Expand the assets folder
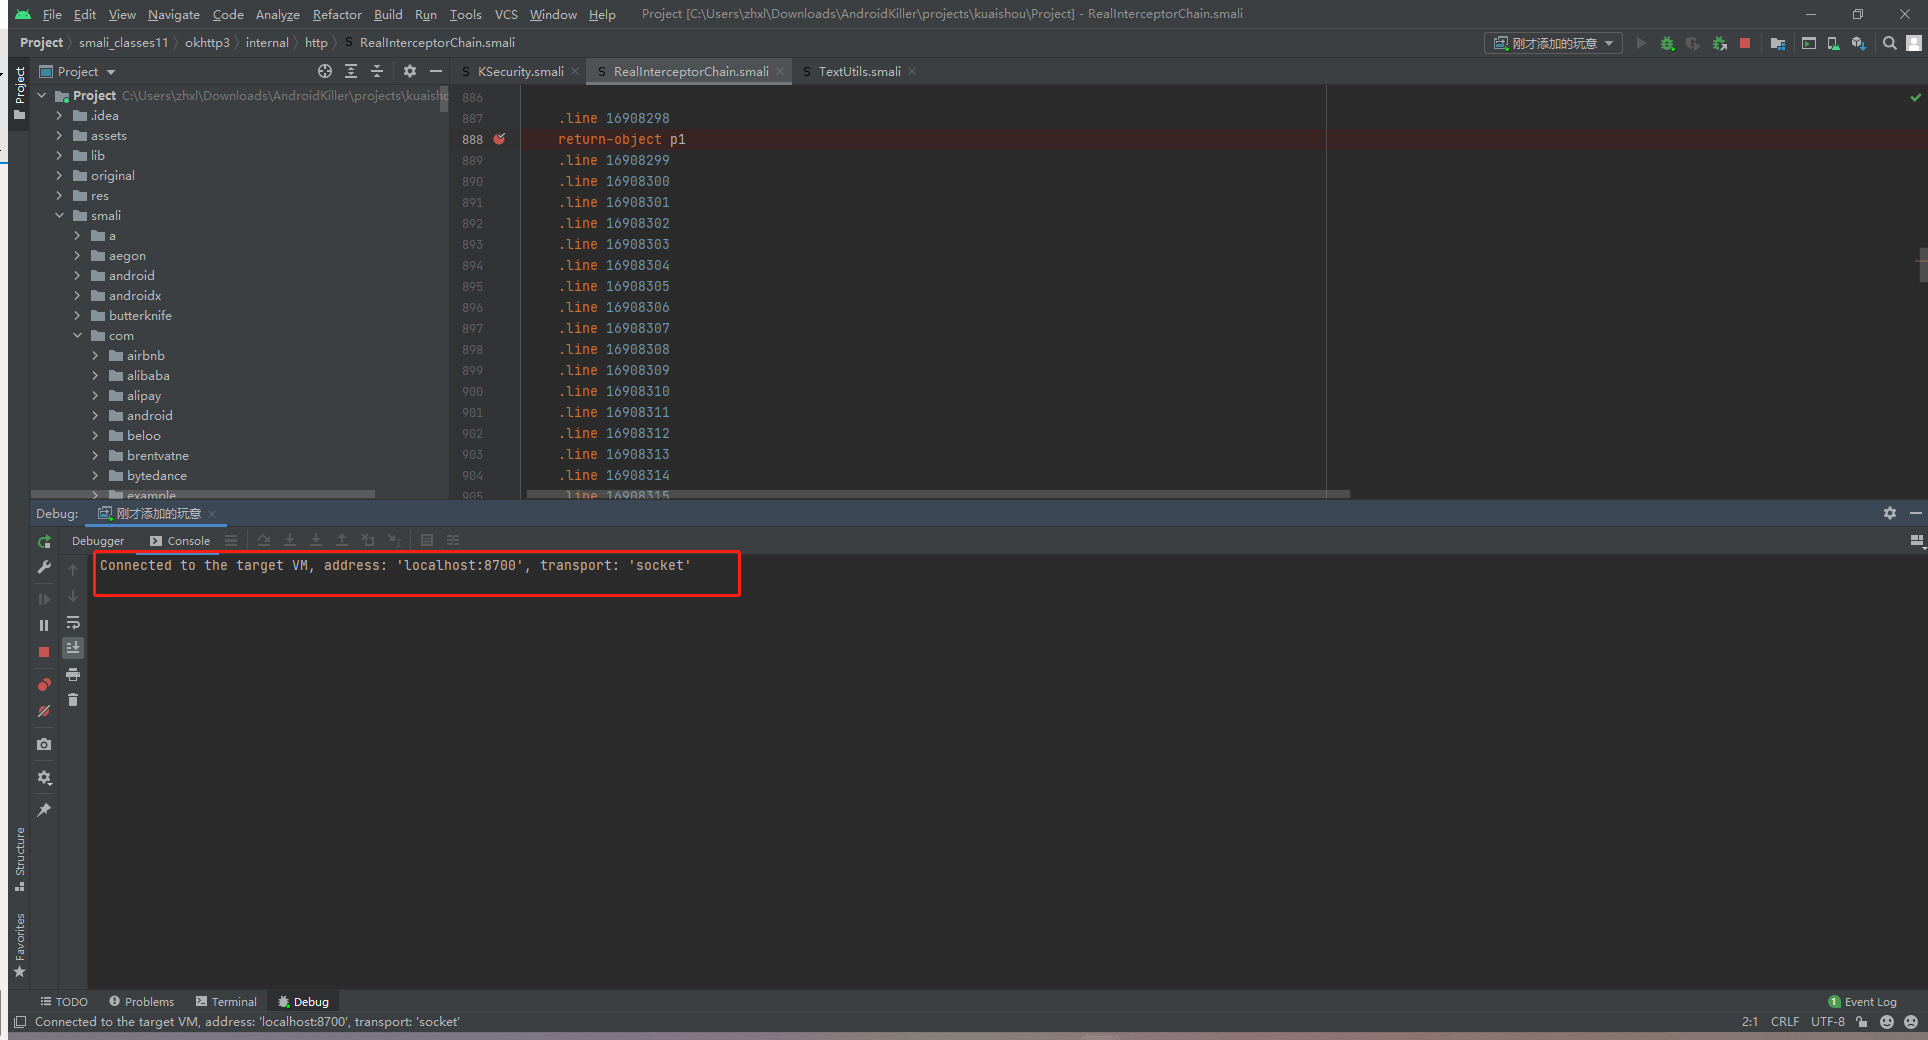Viewport: 1928px width, 1040px height. pyautogui.click(x=59, y=136)
